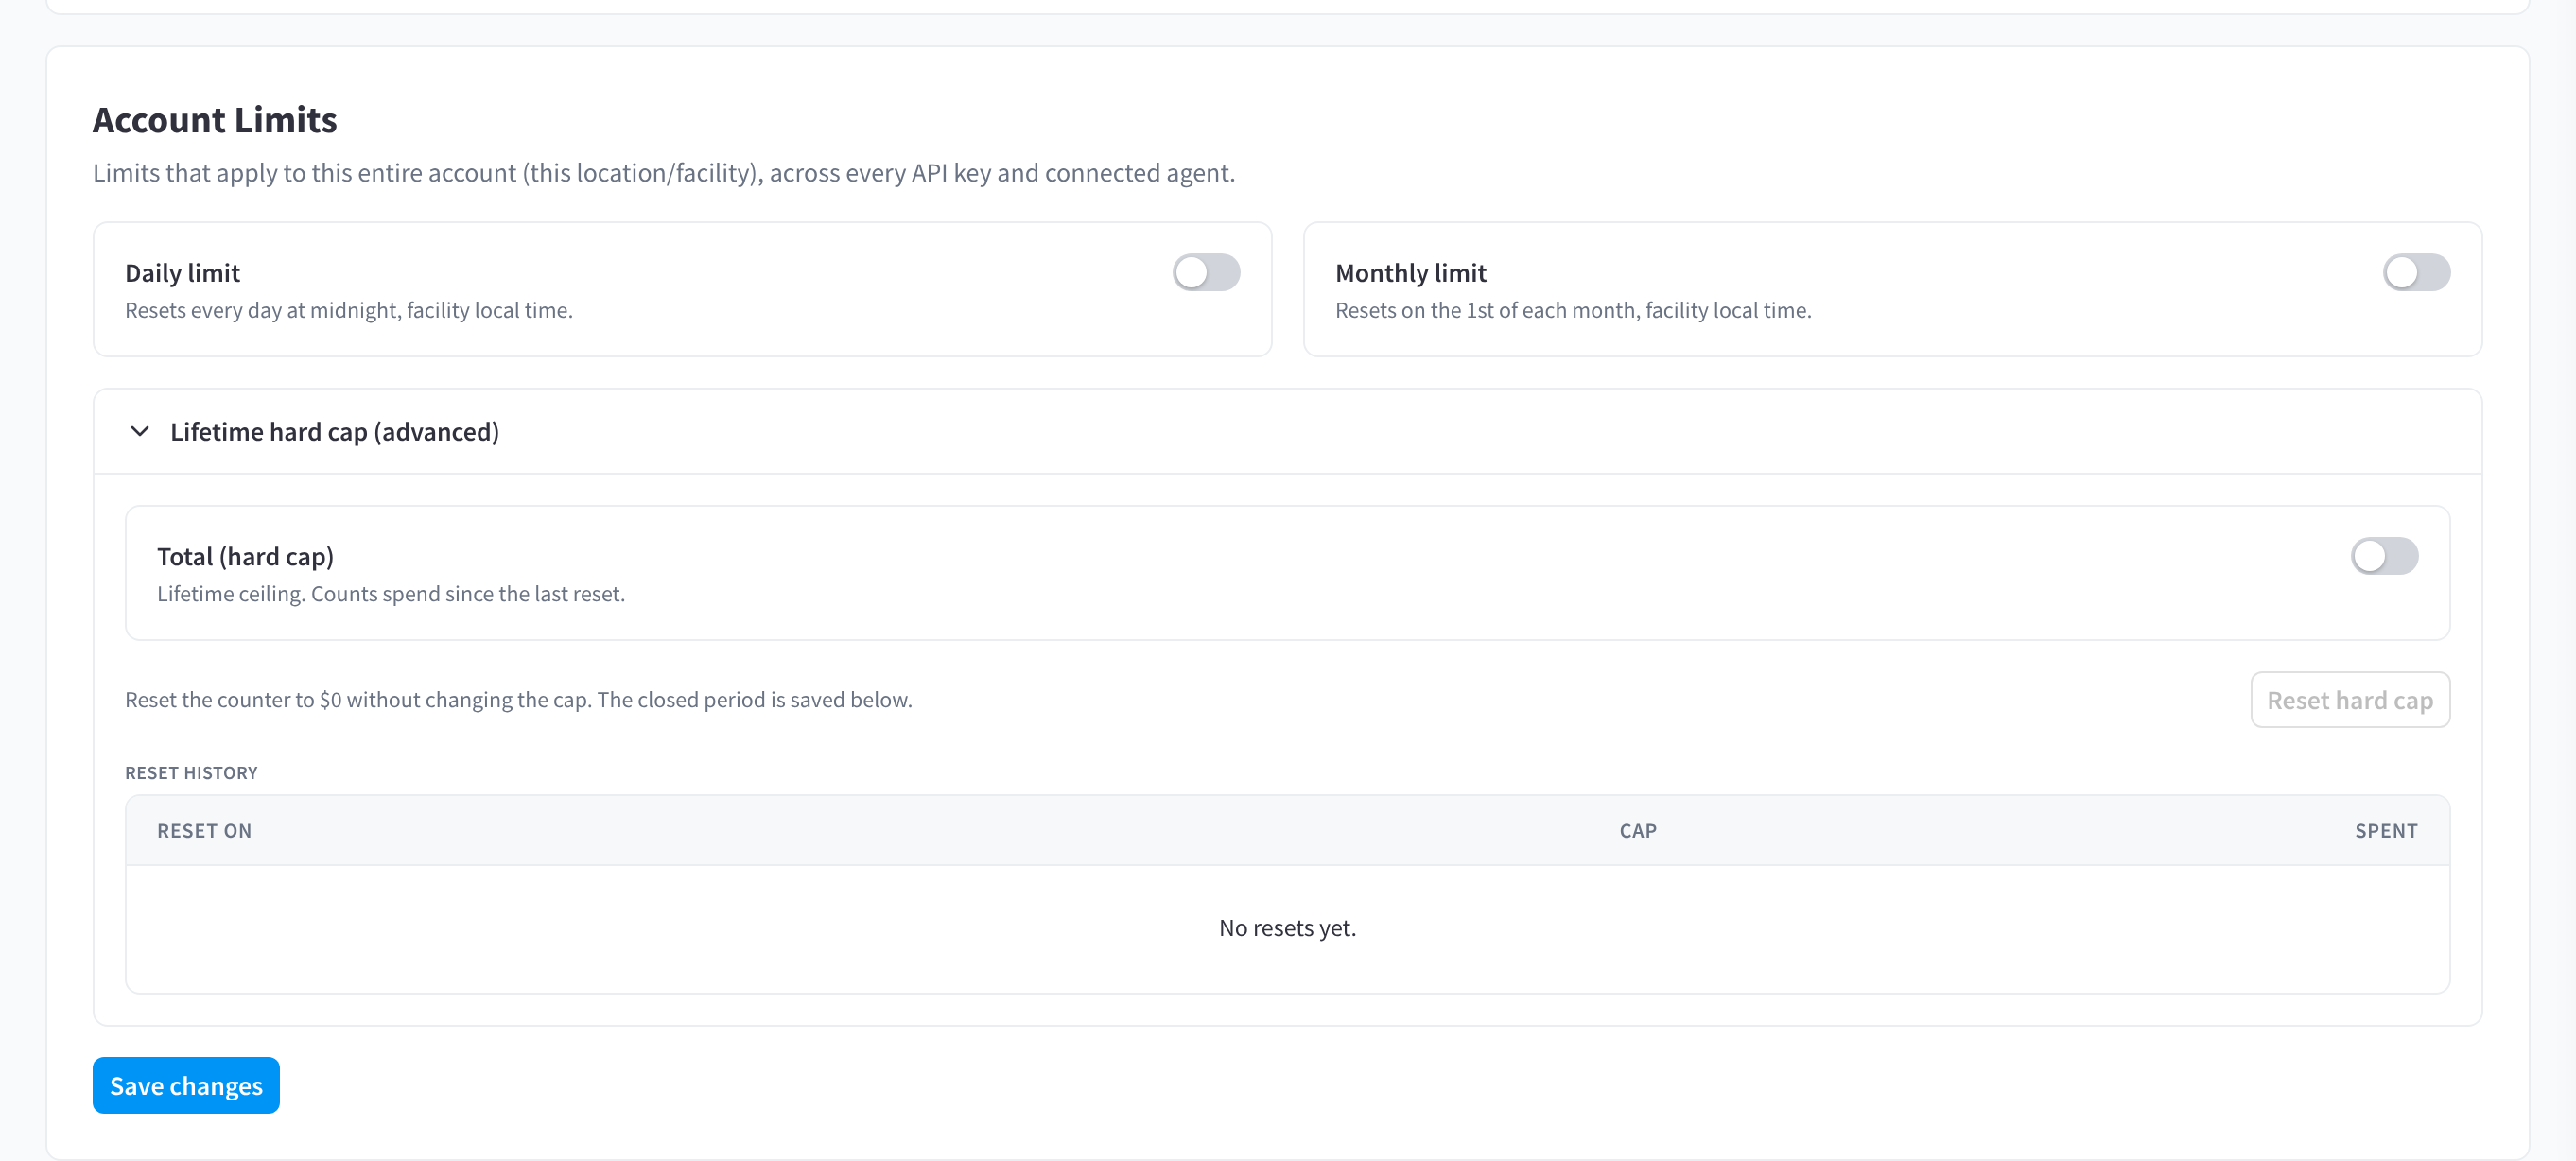Click the SPENT column header
Image resolution: width=2576 pixels, height=1161 pixels.
[2386, 831]
